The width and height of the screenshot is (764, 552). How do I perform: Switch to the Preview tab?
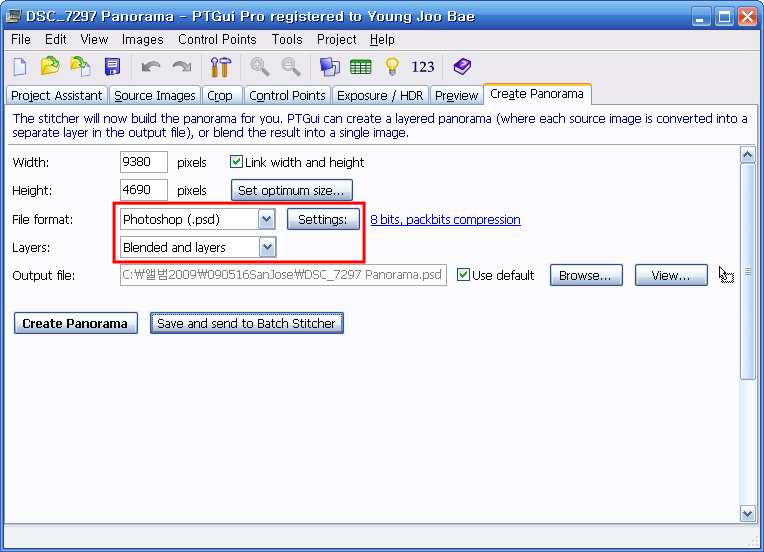[457, 95]
